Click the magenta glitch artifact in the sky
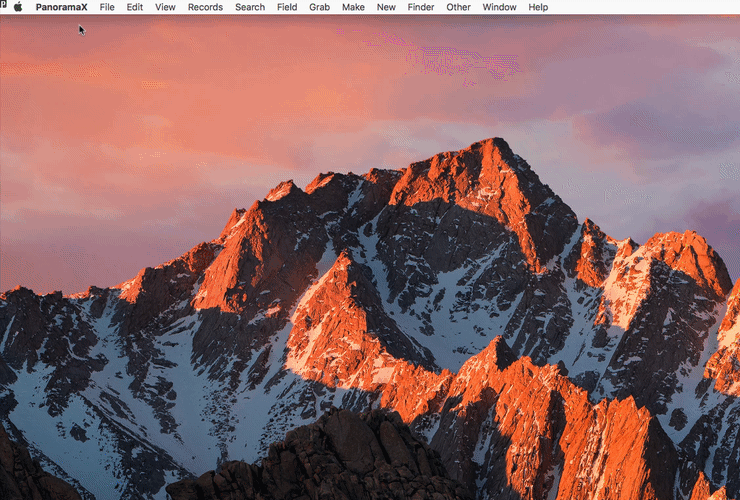Image resolution: width=740 pixels, height=500 pixels. coord(460,58)
